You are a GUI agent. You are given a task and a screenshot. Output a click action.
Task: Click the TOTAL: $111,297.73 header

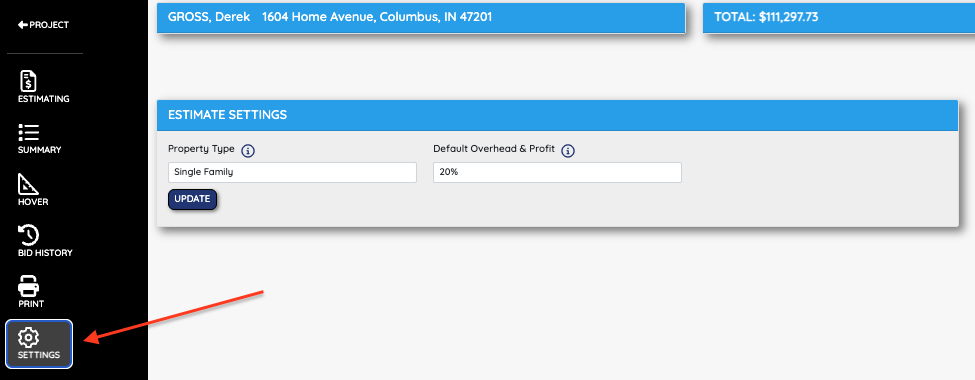839,17
